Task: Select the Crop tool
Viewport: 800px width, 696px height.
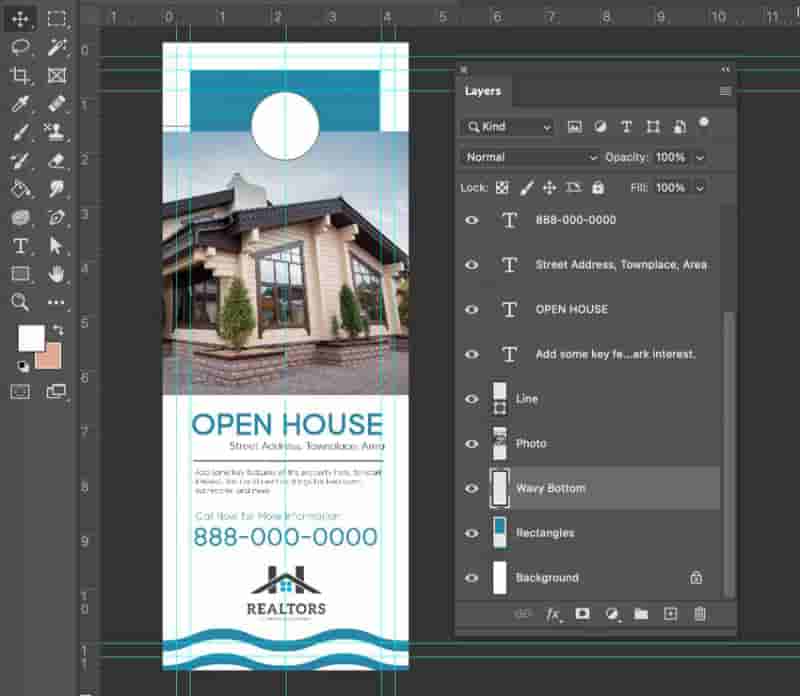Action: coord(20,76)
